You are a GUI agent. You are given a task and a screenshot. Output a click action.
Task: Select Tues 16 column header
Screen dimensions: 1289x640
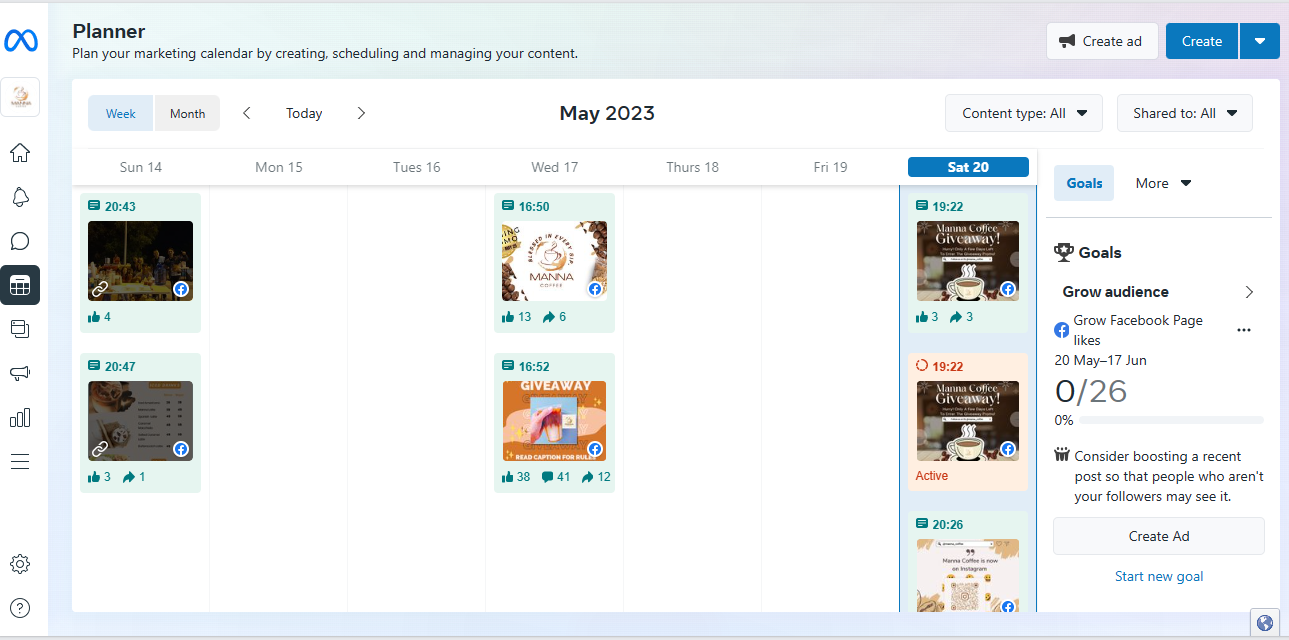(x=417, y=167)
